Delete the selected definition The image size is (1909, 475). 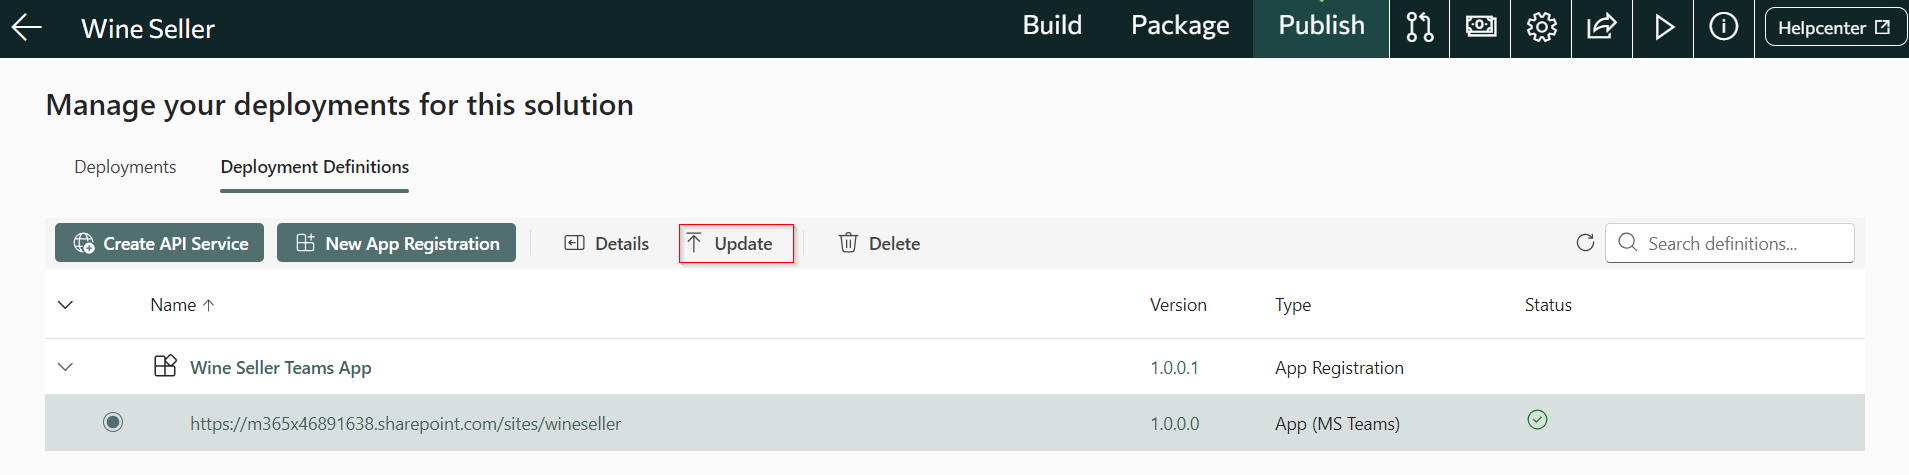pos(879,243)
